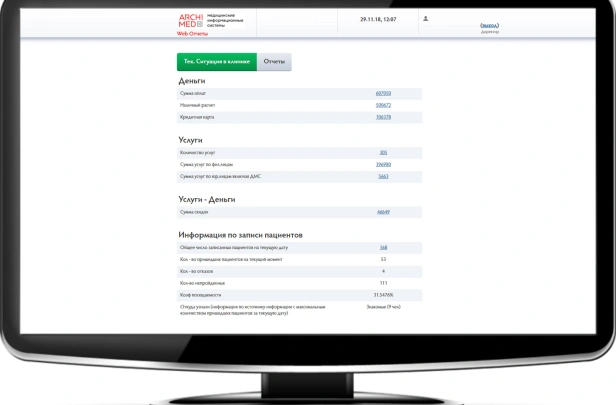The height and width of the screenshot is (405, 616).
Task: Click the physical persons services sum 396980
Action: pos(383,165)
